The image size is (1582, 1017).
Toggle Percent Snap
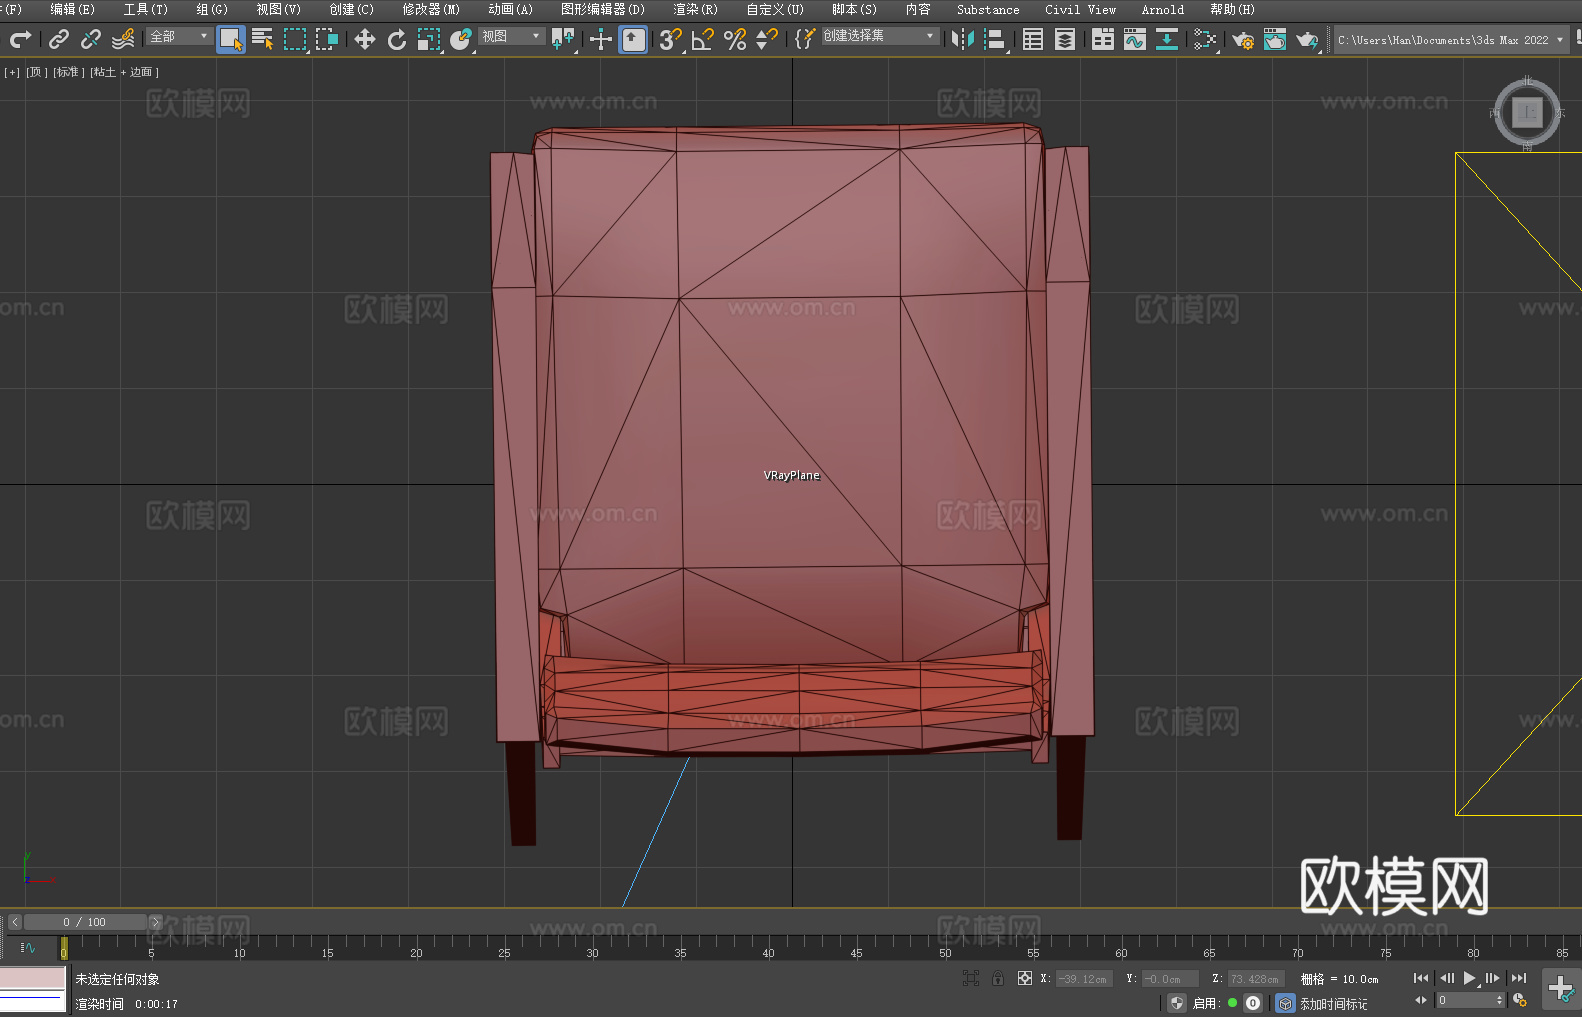pos(735,39)
